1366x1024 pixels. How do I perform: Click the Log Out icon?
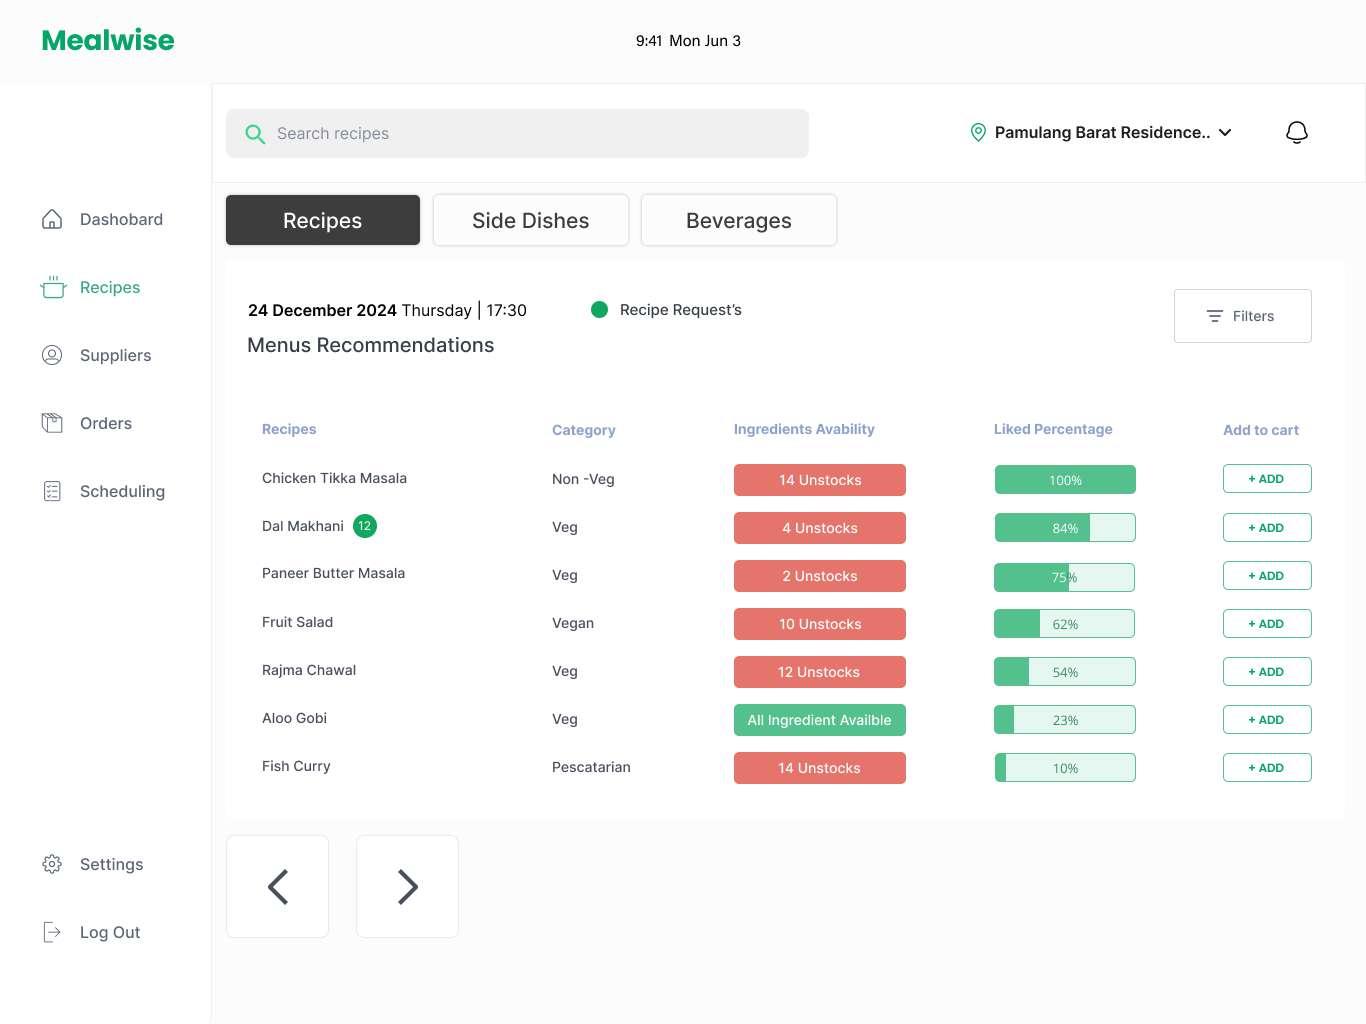(52, 932)
